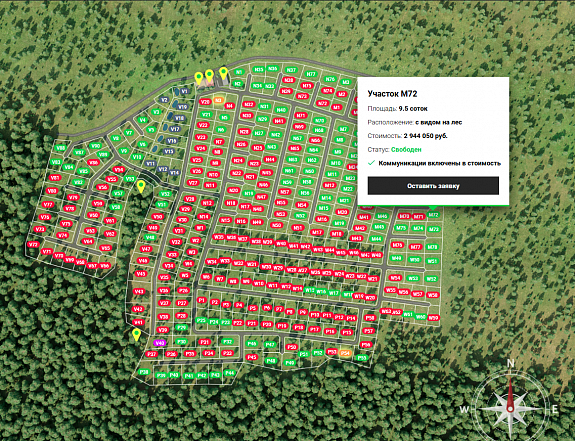
Task: Click the yellow pin near plot V41
Action: coord(136,335)
